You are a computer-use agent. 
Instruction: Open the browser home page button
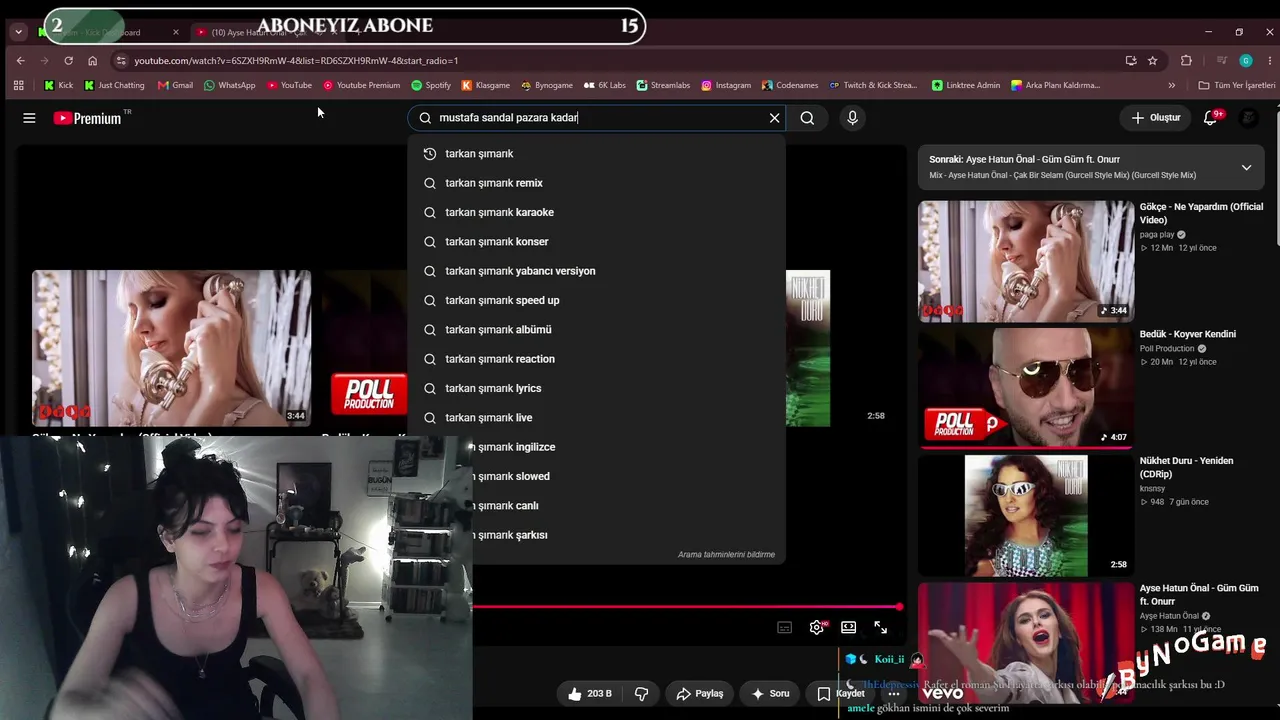tap(92, 60)
